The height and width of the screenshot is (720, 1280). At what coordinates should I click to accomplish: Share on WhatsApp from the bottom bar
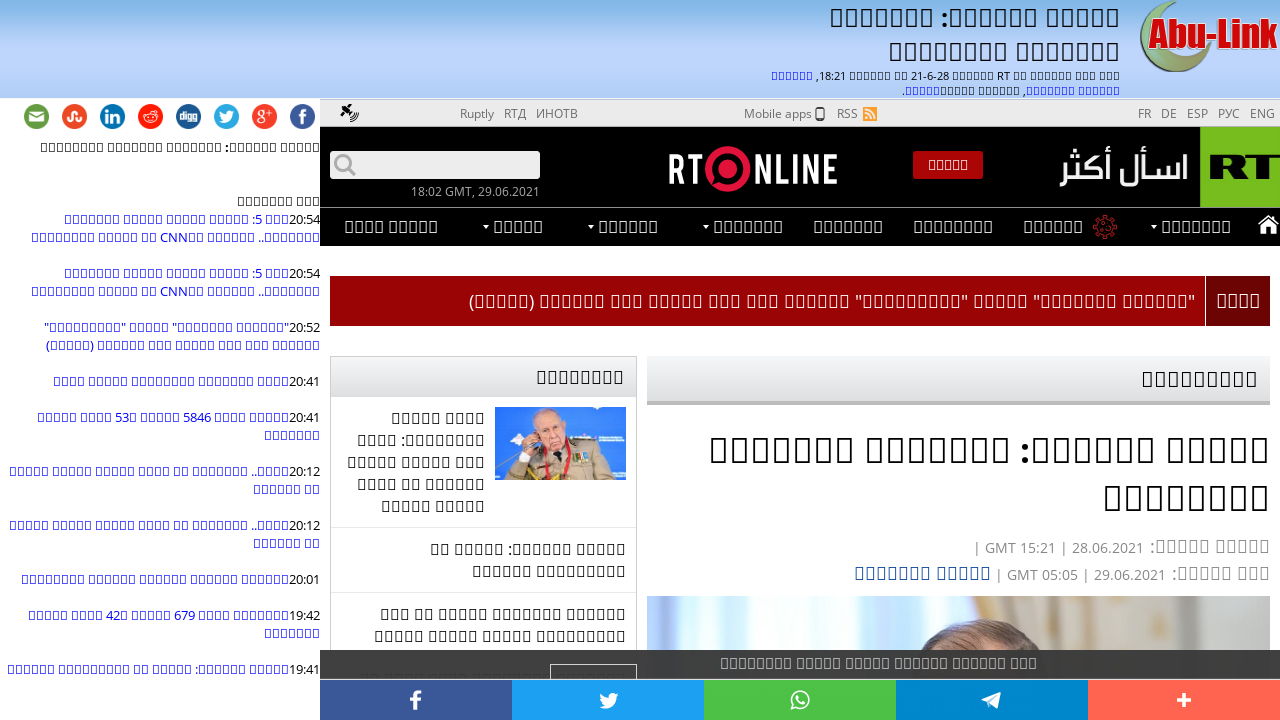(x=800, y=700)
